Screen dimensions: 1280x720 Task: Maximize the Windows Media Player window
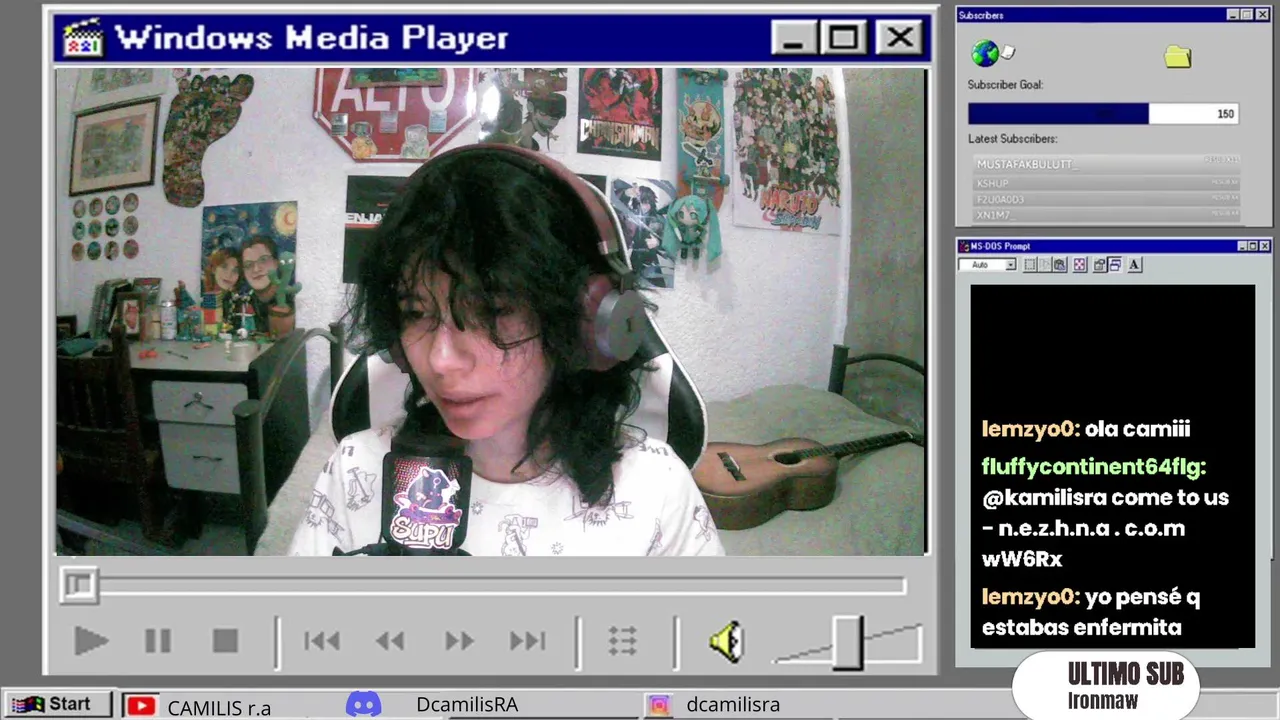843,38
